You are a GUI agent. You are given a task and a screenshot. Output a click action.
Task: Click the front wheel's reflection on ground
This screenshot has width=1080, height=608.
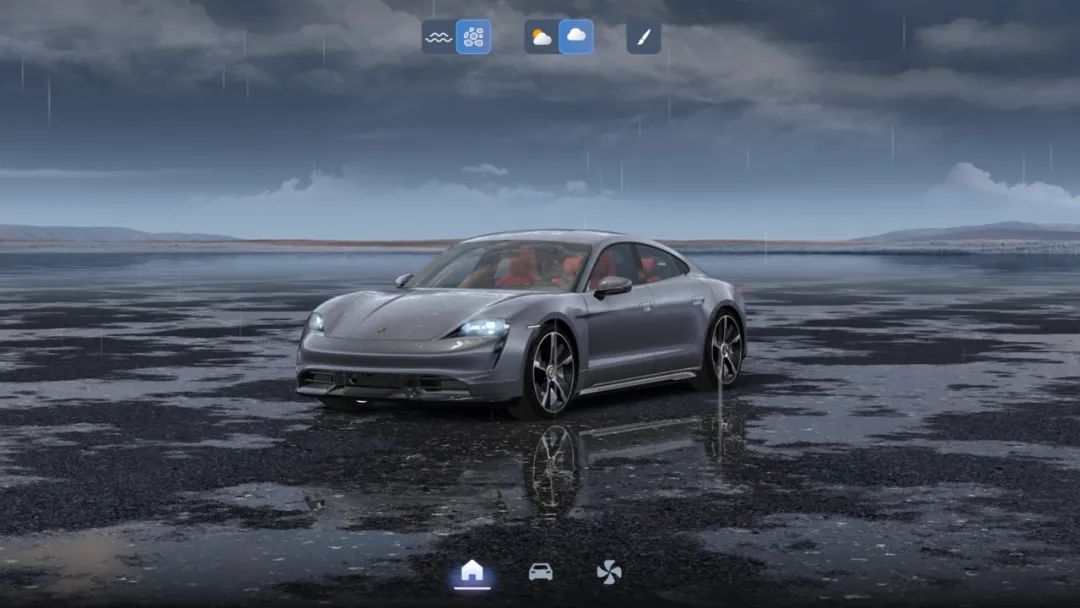click(553, 468)
